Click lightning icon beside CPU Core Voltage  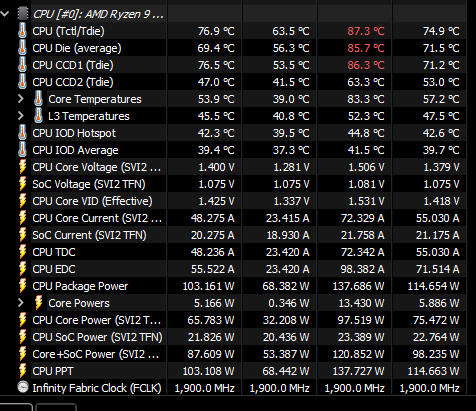[22, 167]
